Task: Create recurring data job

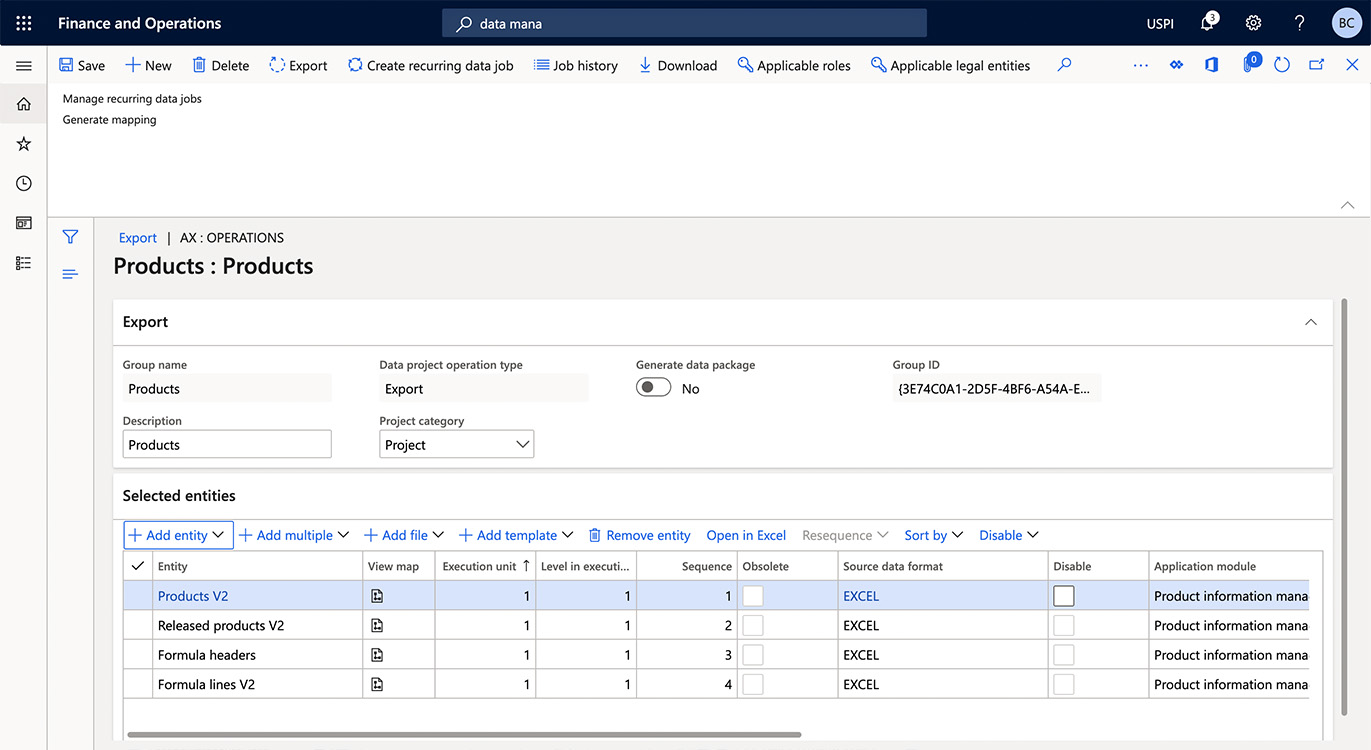Action: point(431,65)
